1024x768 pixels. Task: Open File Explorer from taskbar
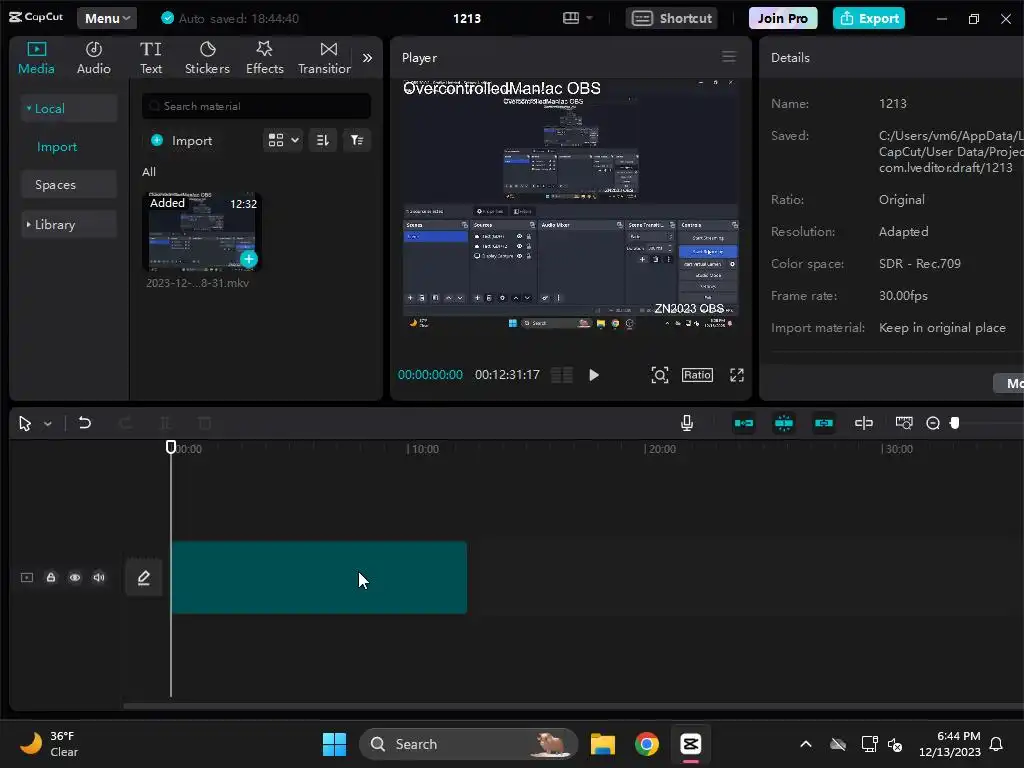pyautogui.click(x=602, y=744)
